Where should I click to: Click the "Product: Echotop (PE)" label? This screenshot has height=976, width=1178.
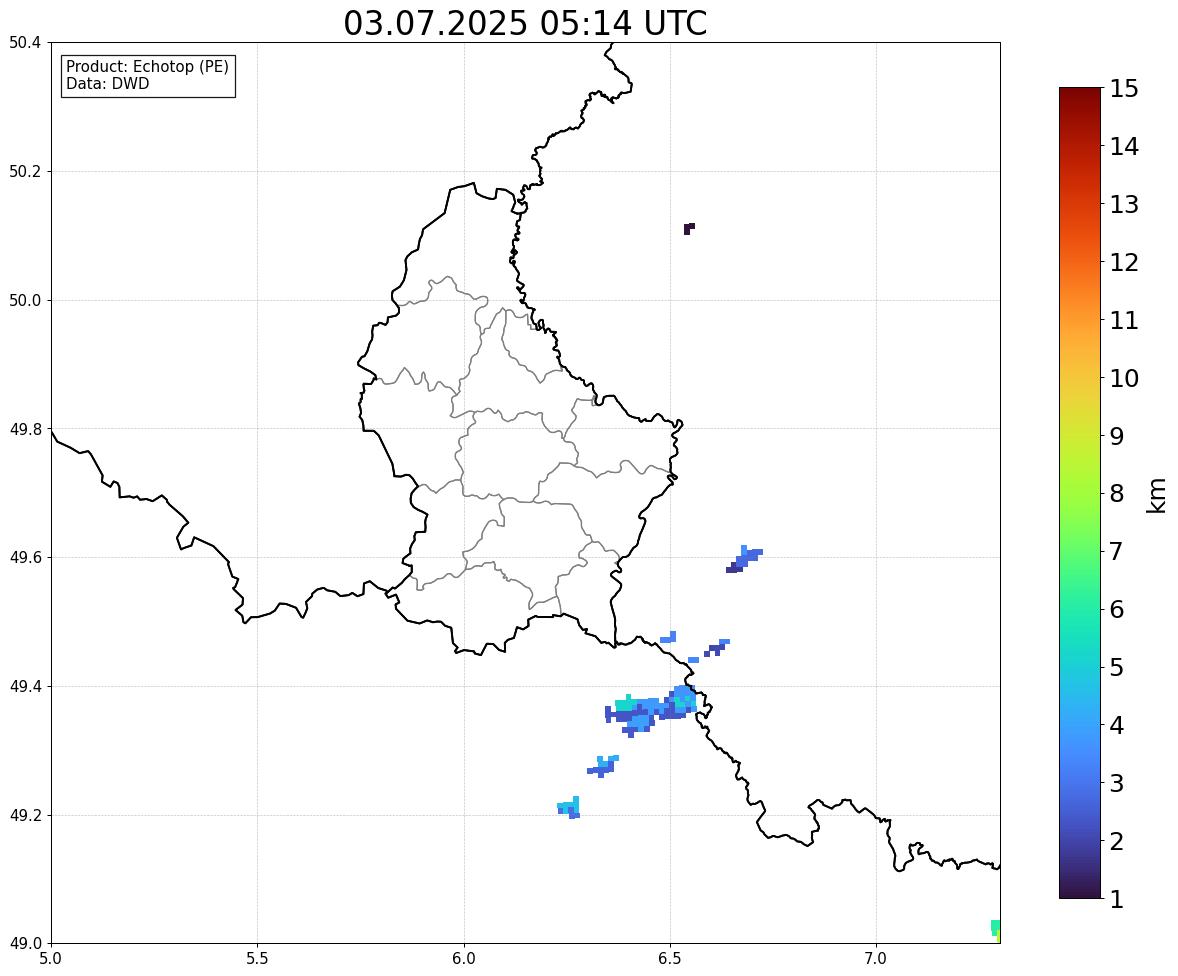point(147,67)
